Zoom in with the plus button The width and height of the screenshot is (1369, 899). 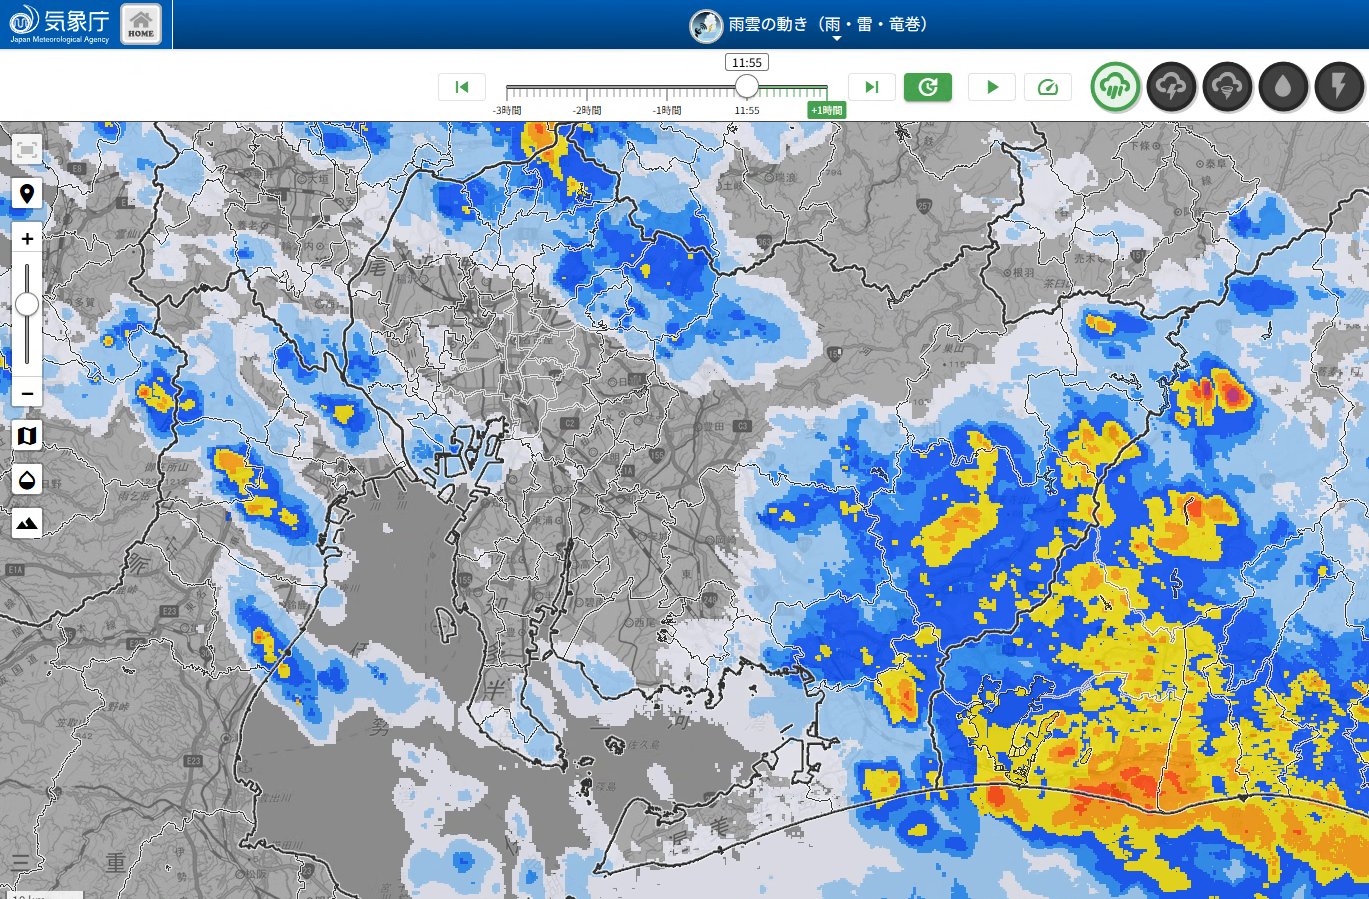27,239
